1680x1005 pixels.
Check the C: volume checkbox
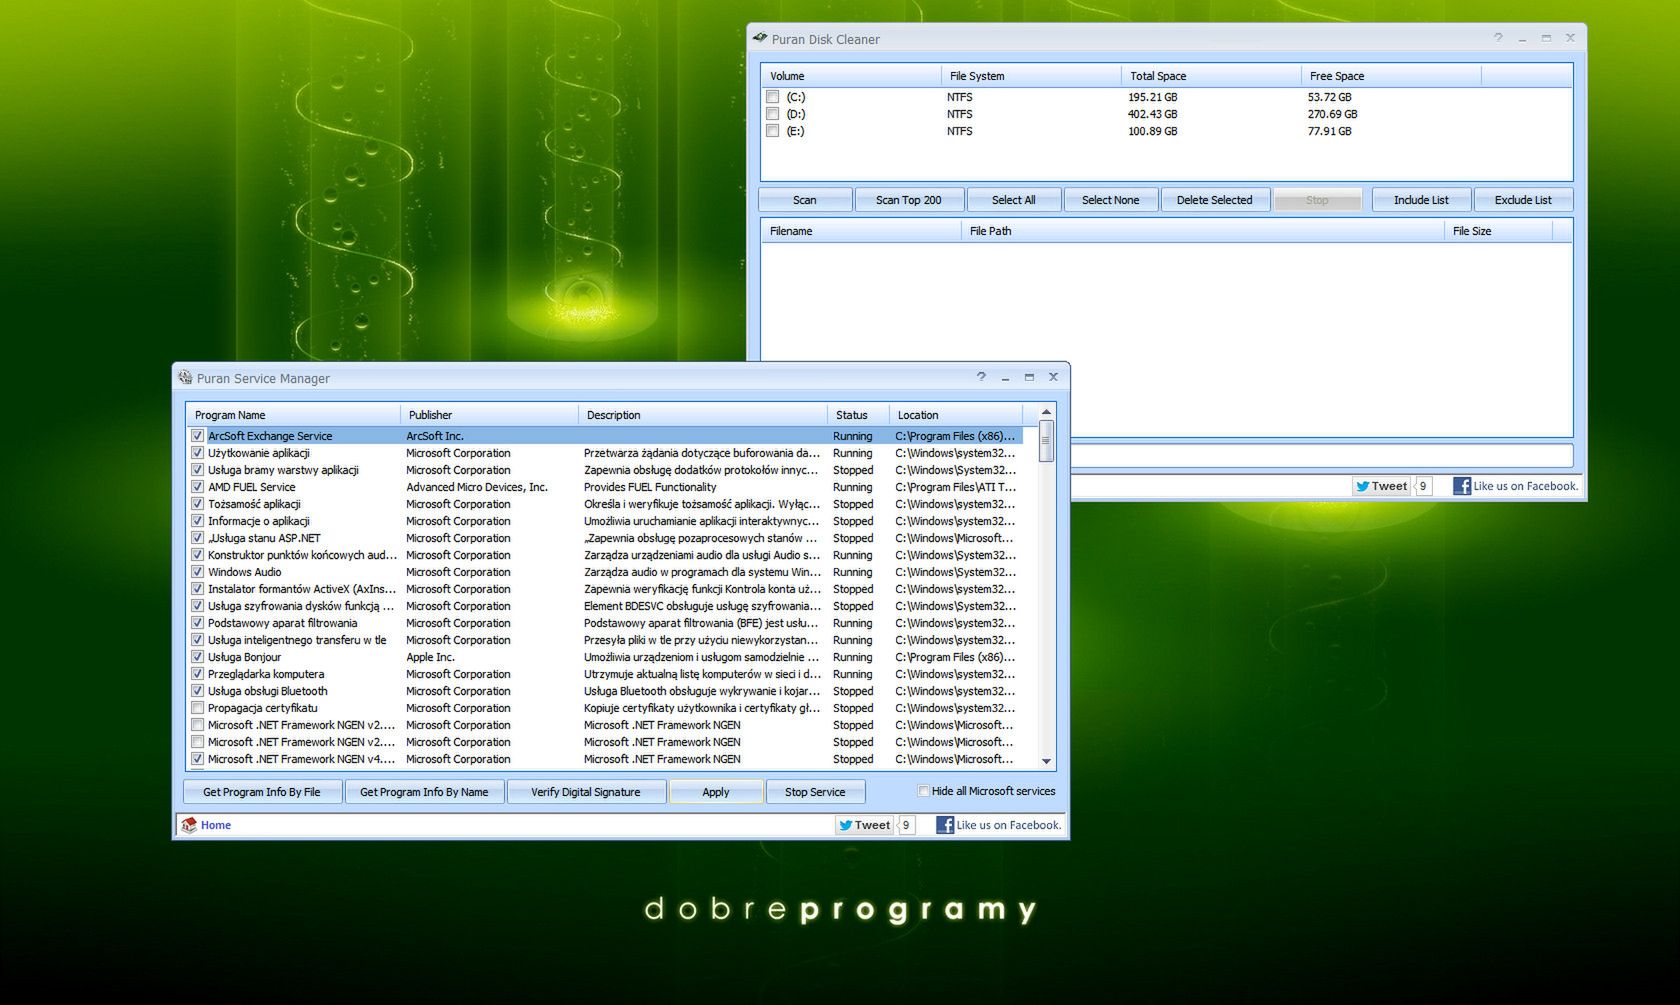tap(772, 97)
